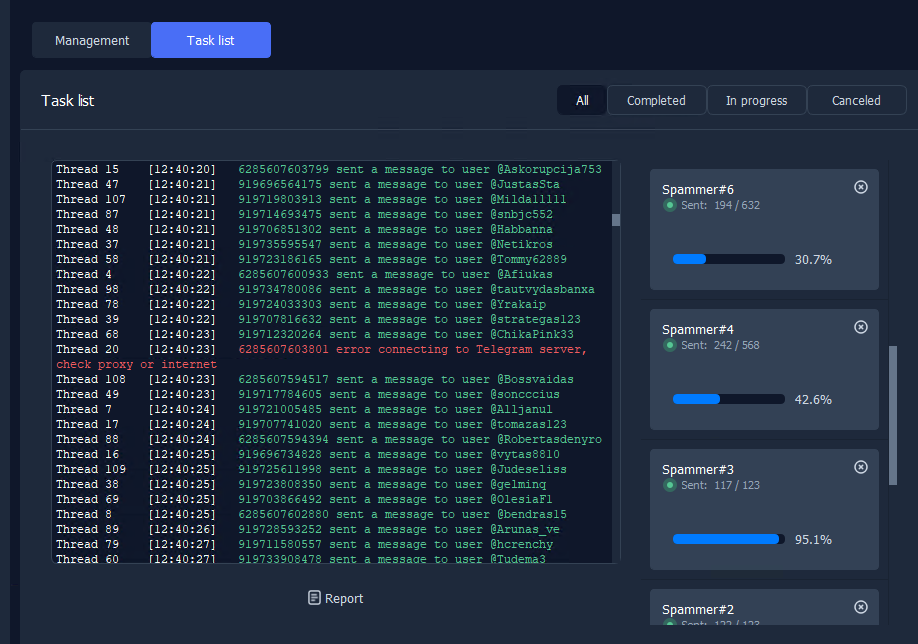The width and height of the screenshot is (918, 644).
Task: Select the Thread 88 log line to @Robertasdenyro
Action: point(329,439)
